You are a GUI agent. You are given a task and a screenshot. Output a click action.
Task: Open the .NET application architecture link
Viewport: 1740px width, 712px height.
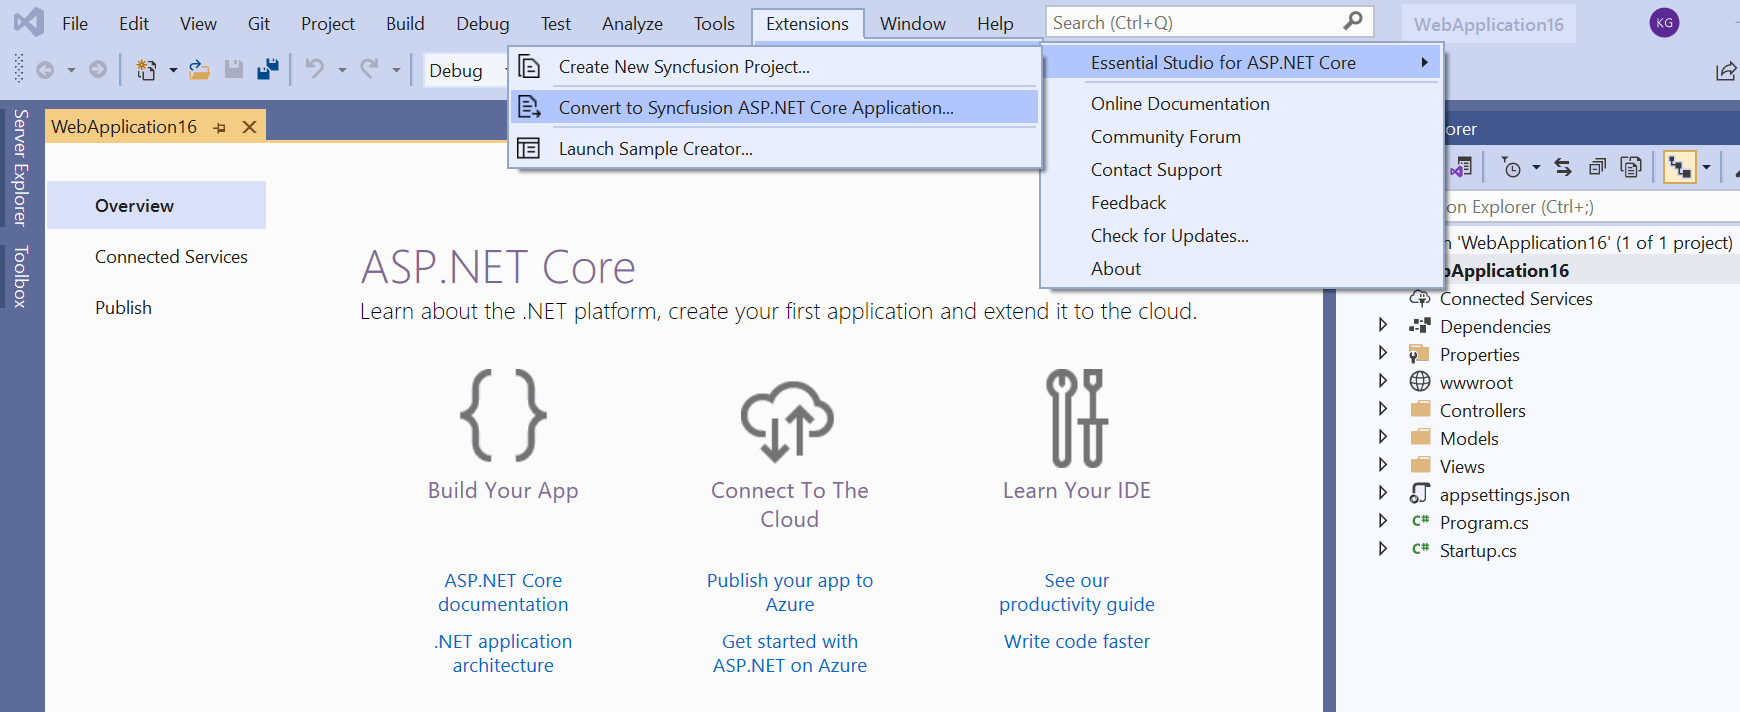[x=503, y=653]
